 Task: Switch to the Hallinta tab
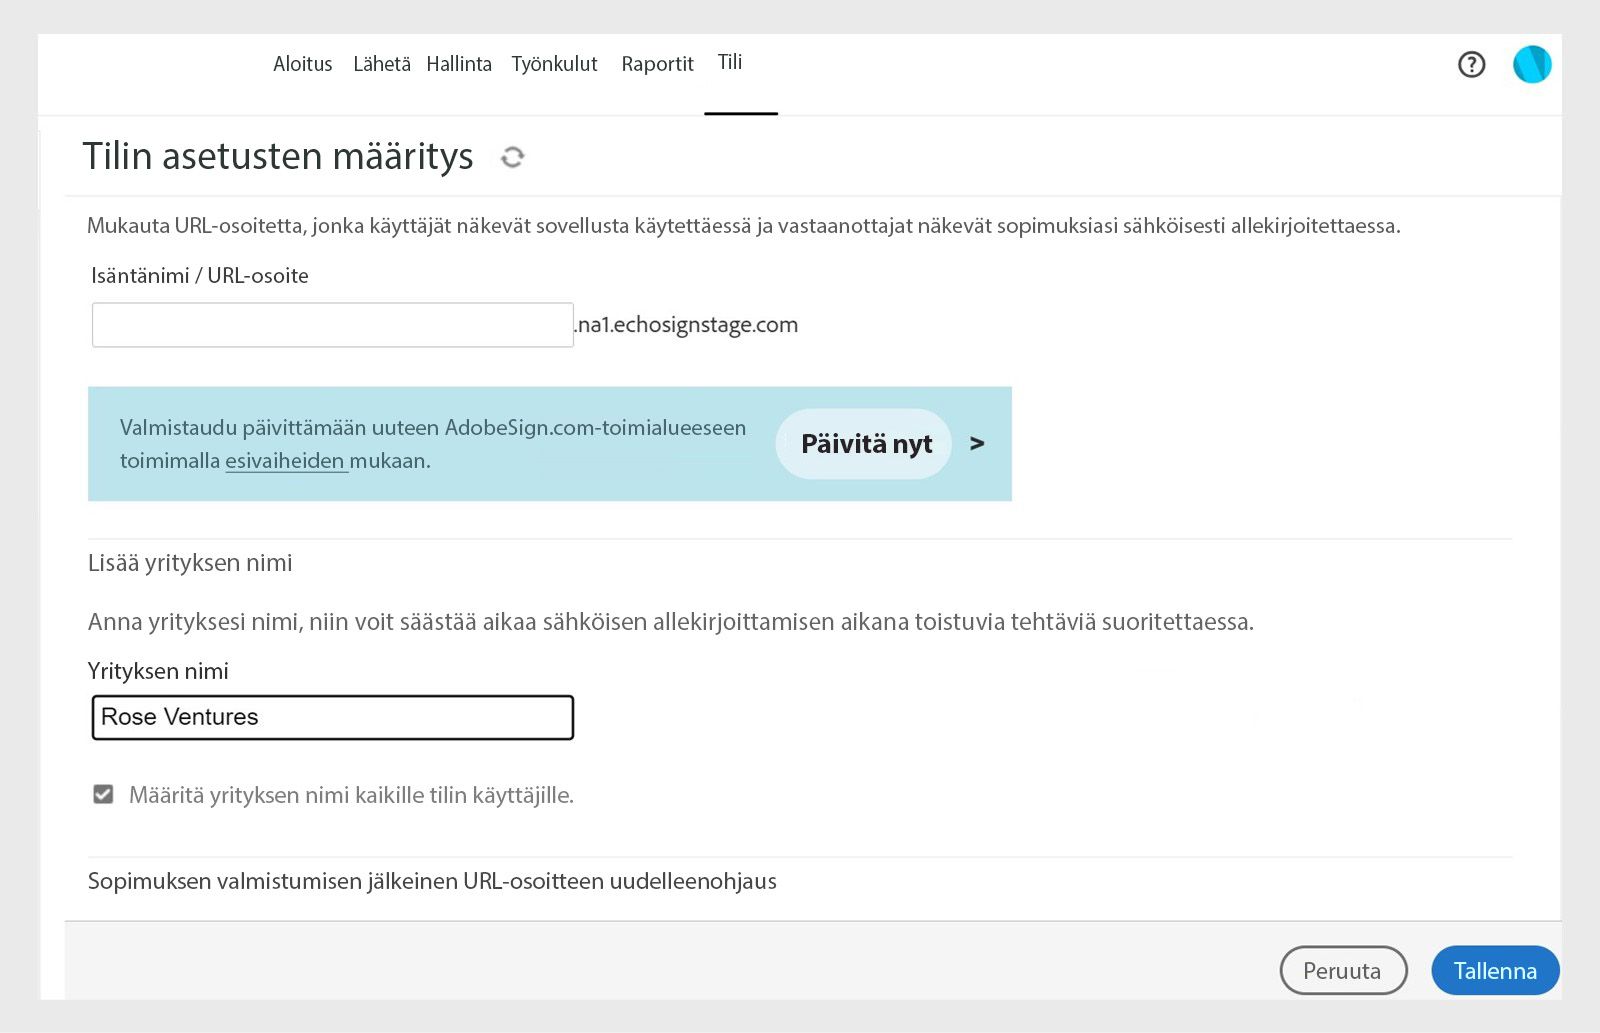pos(459,64)
